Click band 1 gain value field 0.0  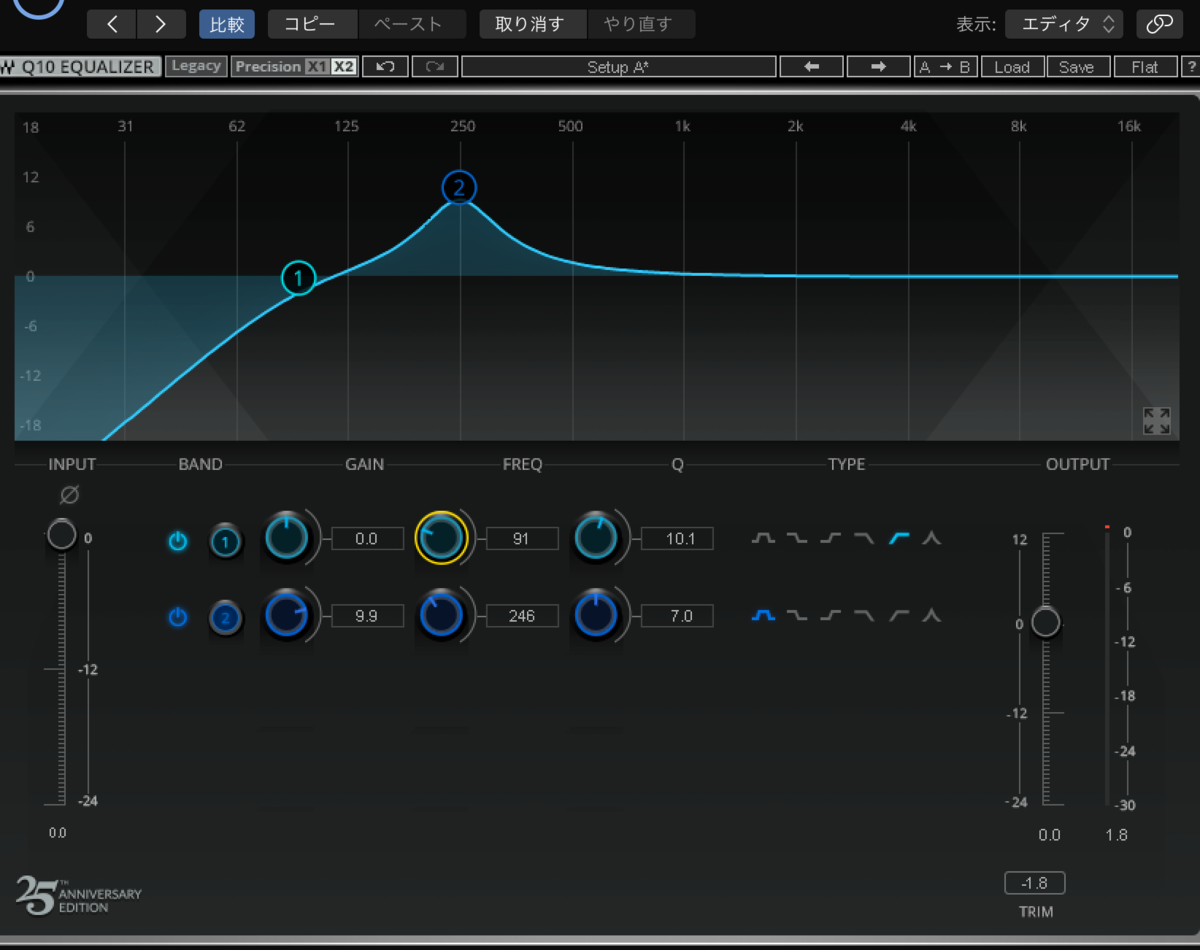(x=367, y=539)
